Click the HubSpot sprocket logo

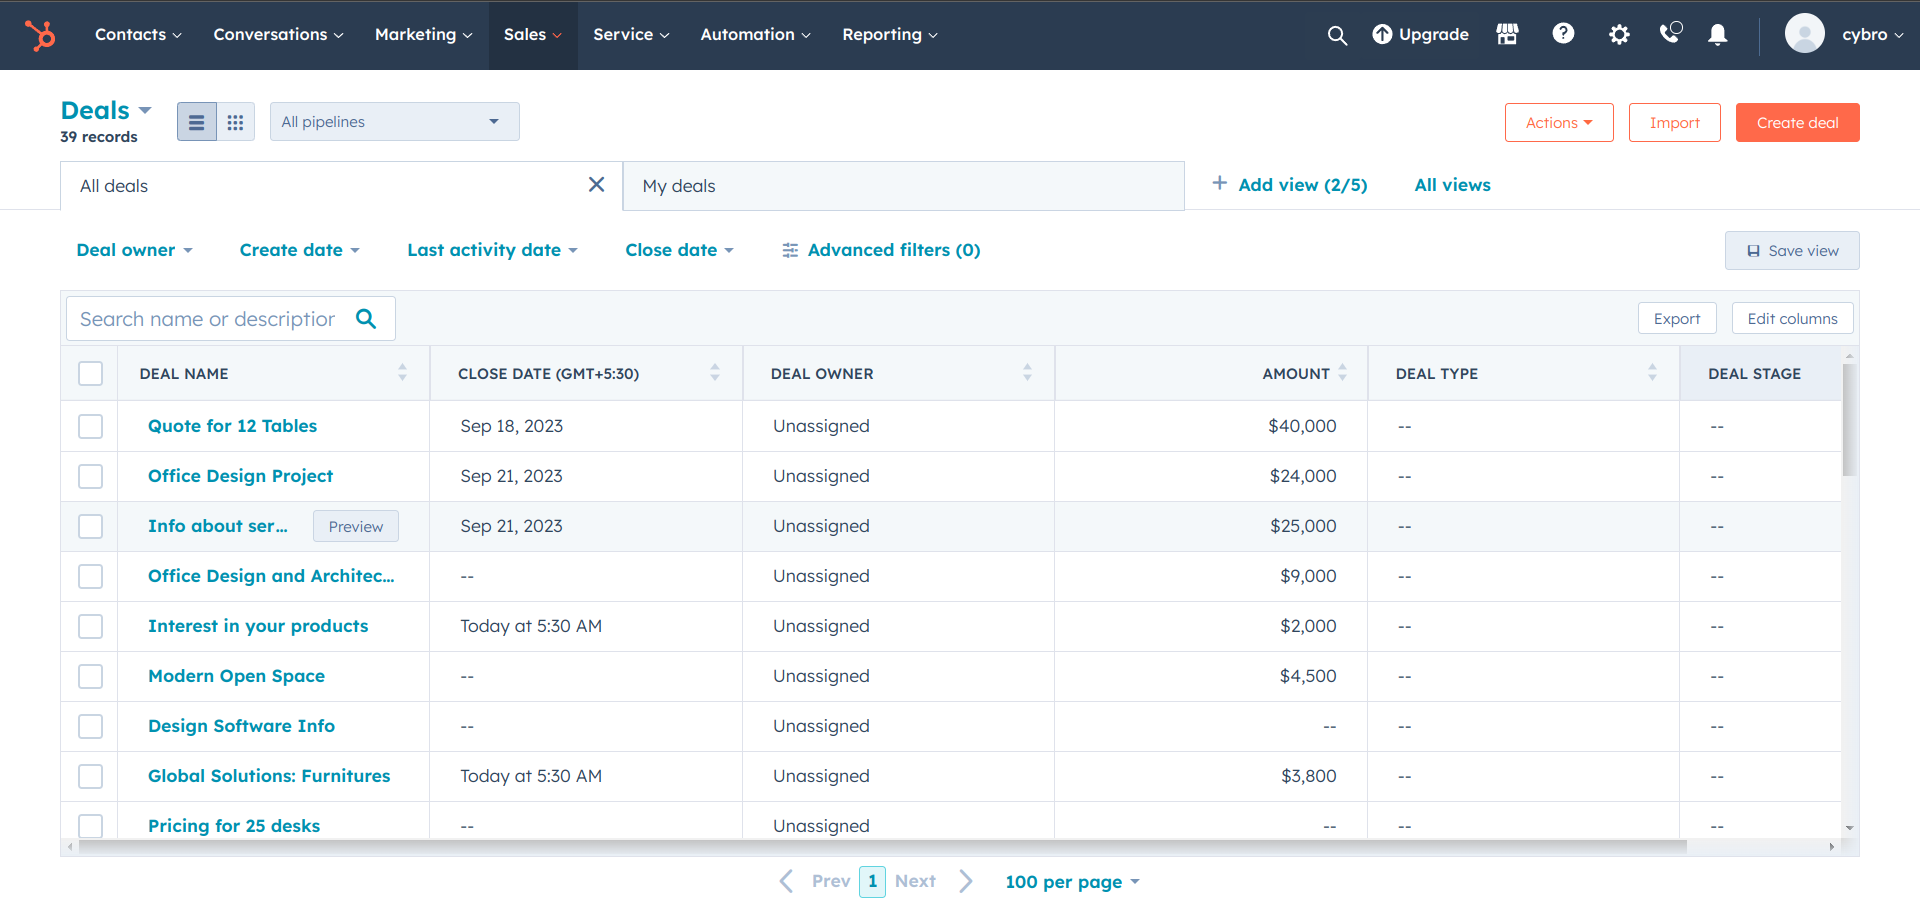(40, 35)
